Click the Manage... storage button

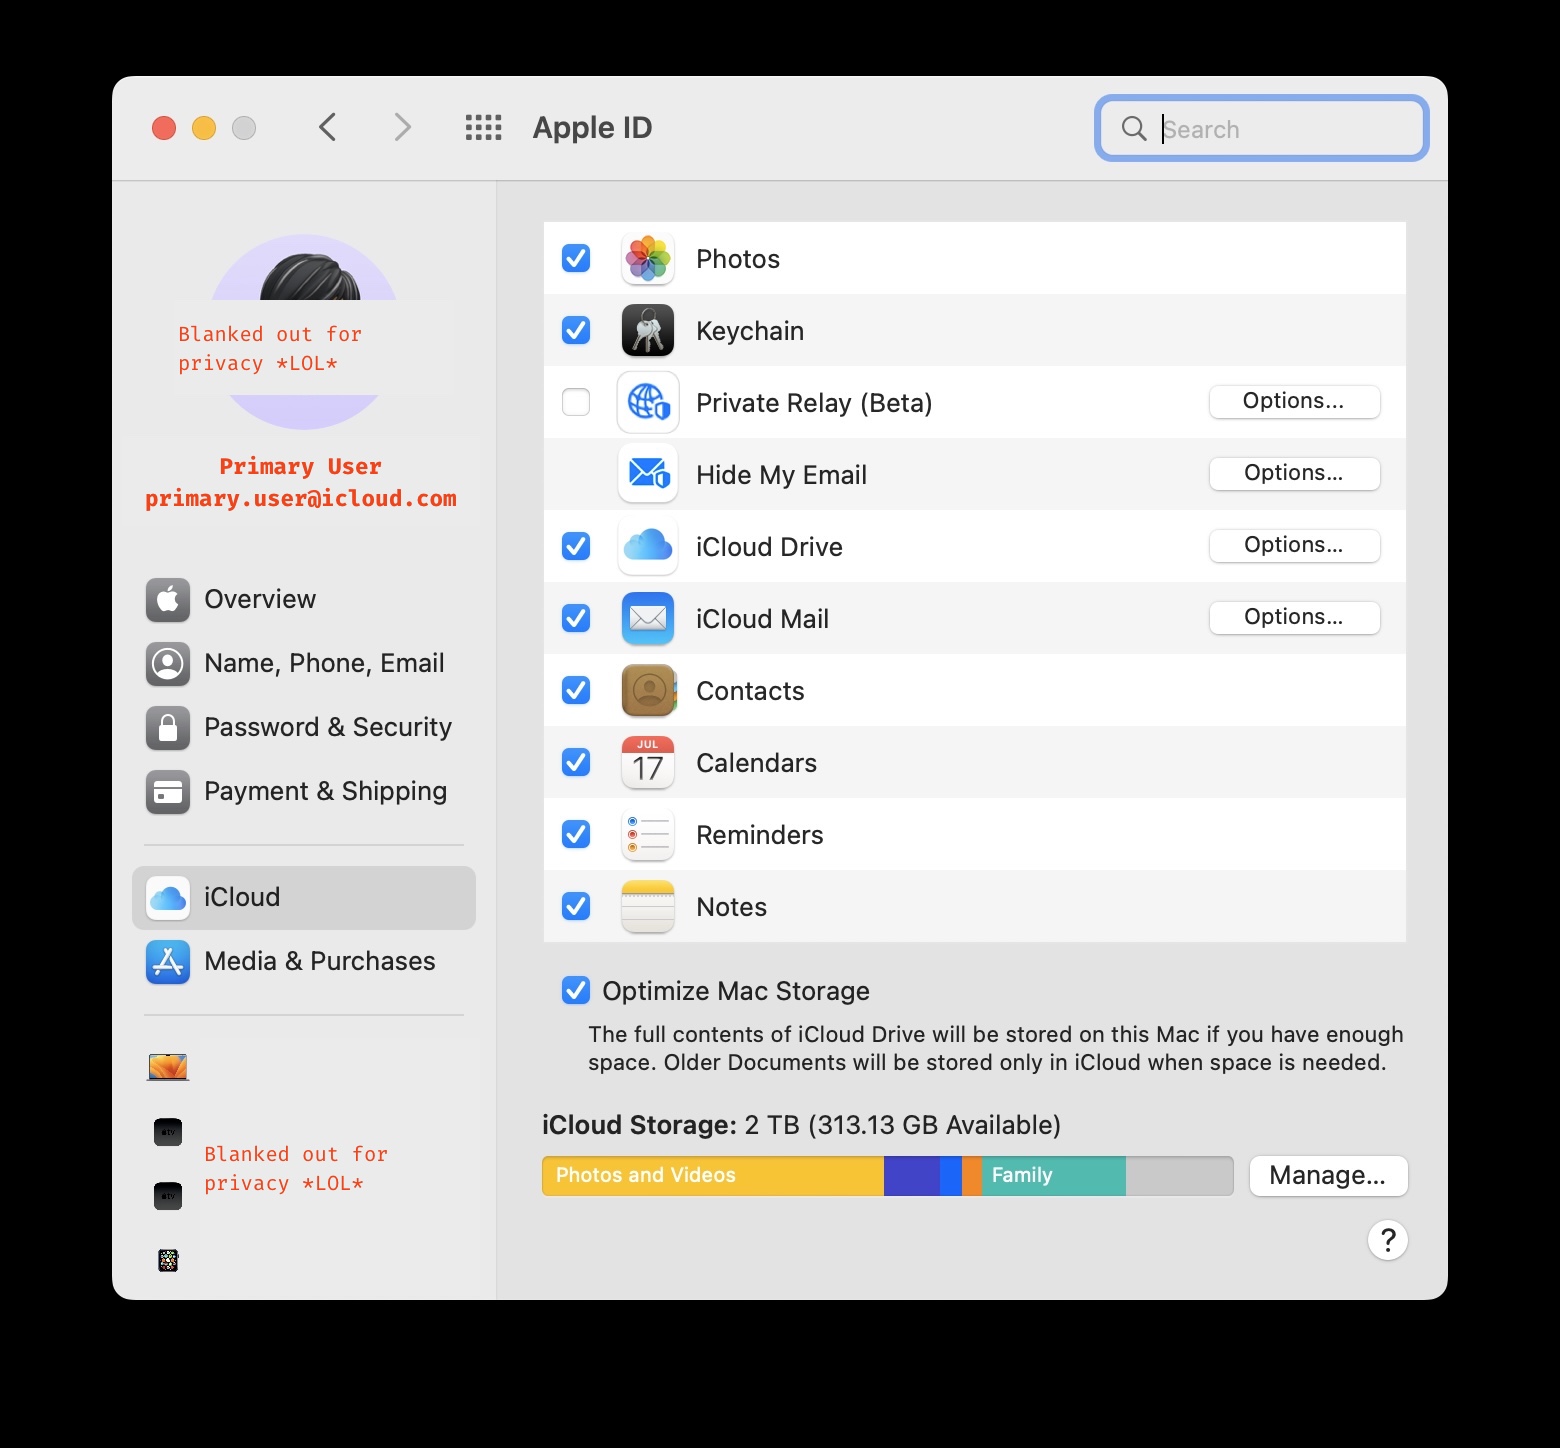point(1328,1176)
